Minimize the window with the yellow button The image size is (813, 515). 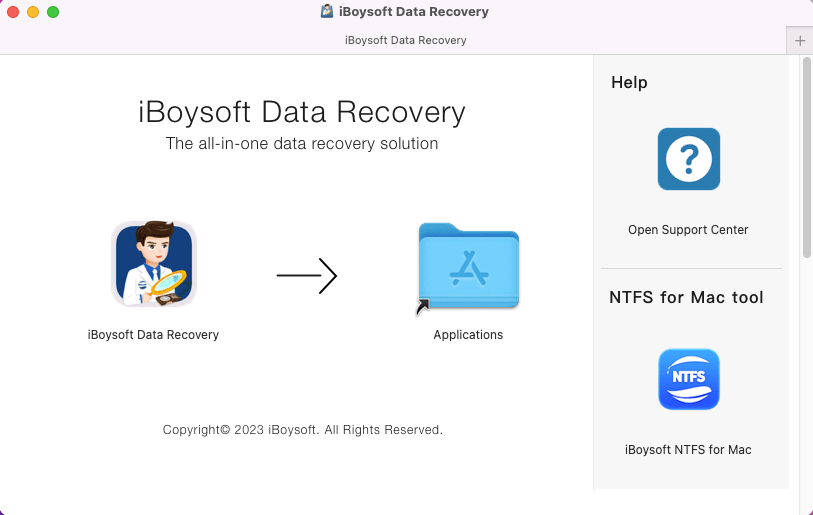[x=33, y=12]
